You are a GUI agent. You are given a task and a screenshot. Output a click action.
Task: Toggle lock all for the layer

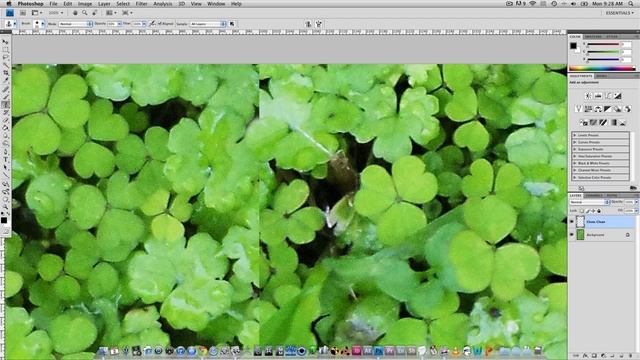pos(599,211)
